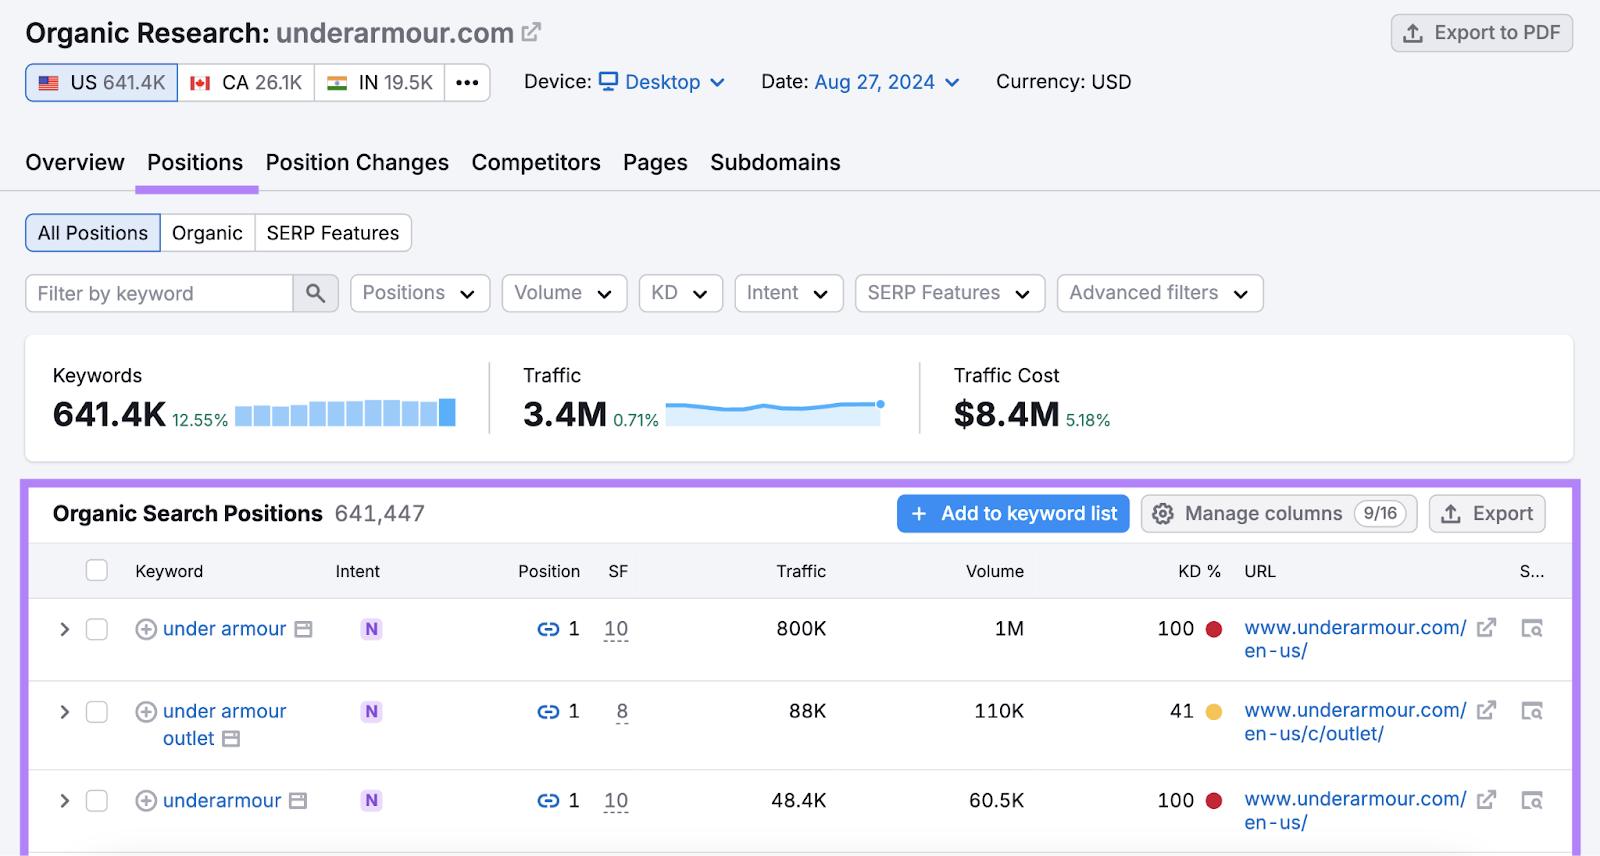The image size is (1600, 856).
Task: Click the link icon in 'under armour' position
Action: click(x=548, y=629)
